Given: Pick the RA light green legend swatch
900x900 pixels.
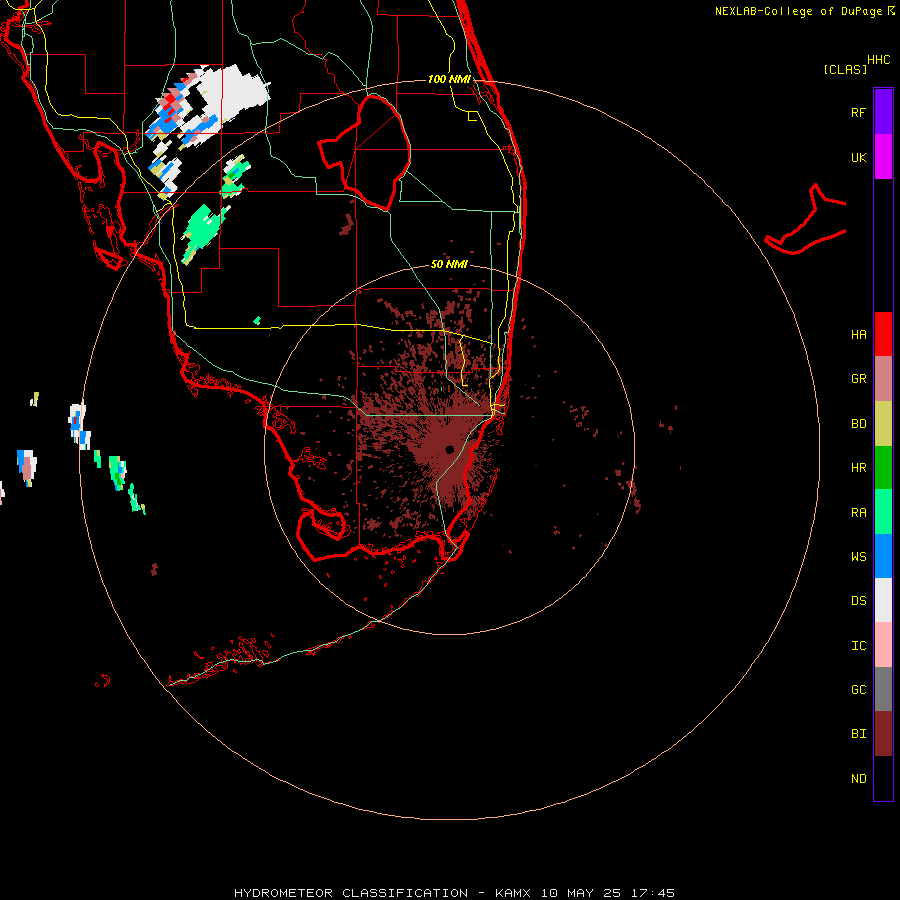Looking at the screenshot, I should pyautogui.click(x=883, y=512).
